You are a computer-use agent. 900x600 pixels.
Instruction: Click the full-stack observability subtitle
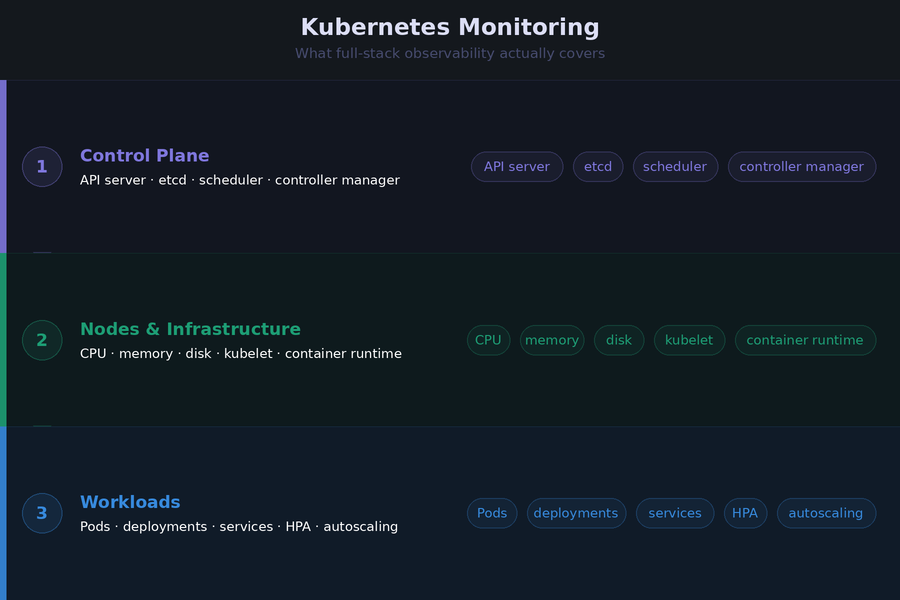click(450, 53)
